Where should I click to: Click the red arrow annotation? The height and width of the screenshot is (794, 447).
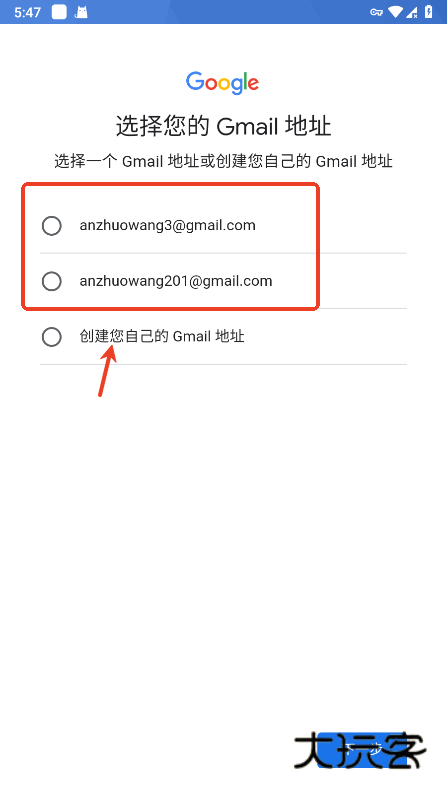(x=107, y=370)
